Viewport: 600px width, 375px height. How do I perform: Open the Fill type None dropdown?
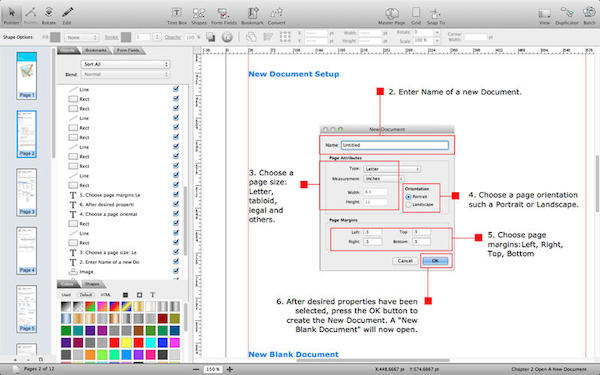pos(81,38)
